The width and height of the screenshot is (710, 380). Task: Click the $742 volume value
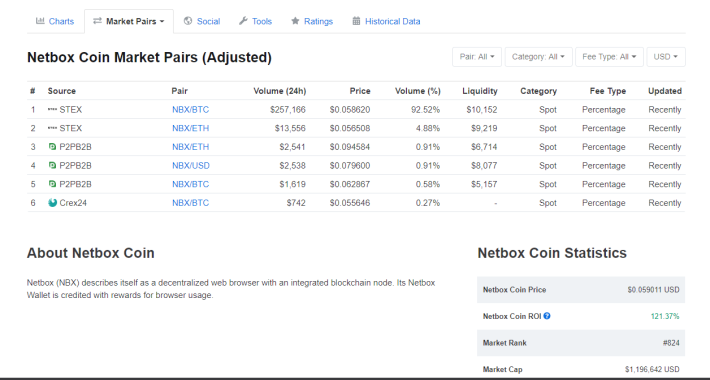coord(296,202)
